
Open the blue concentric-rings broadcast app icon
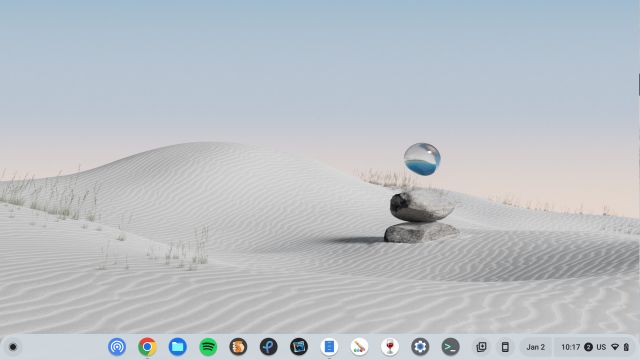point(117,347)
